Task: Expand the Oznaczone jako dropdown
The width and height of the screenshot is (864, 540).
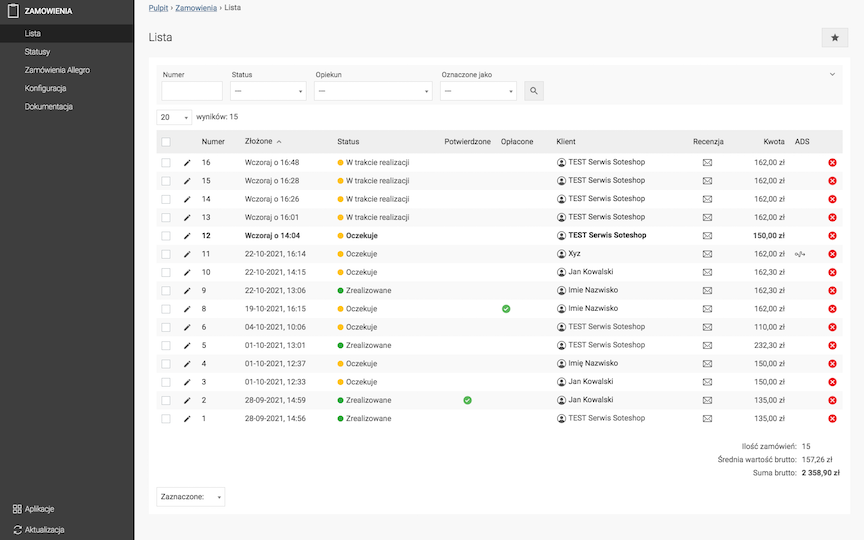Action: [x=478, y=91]
